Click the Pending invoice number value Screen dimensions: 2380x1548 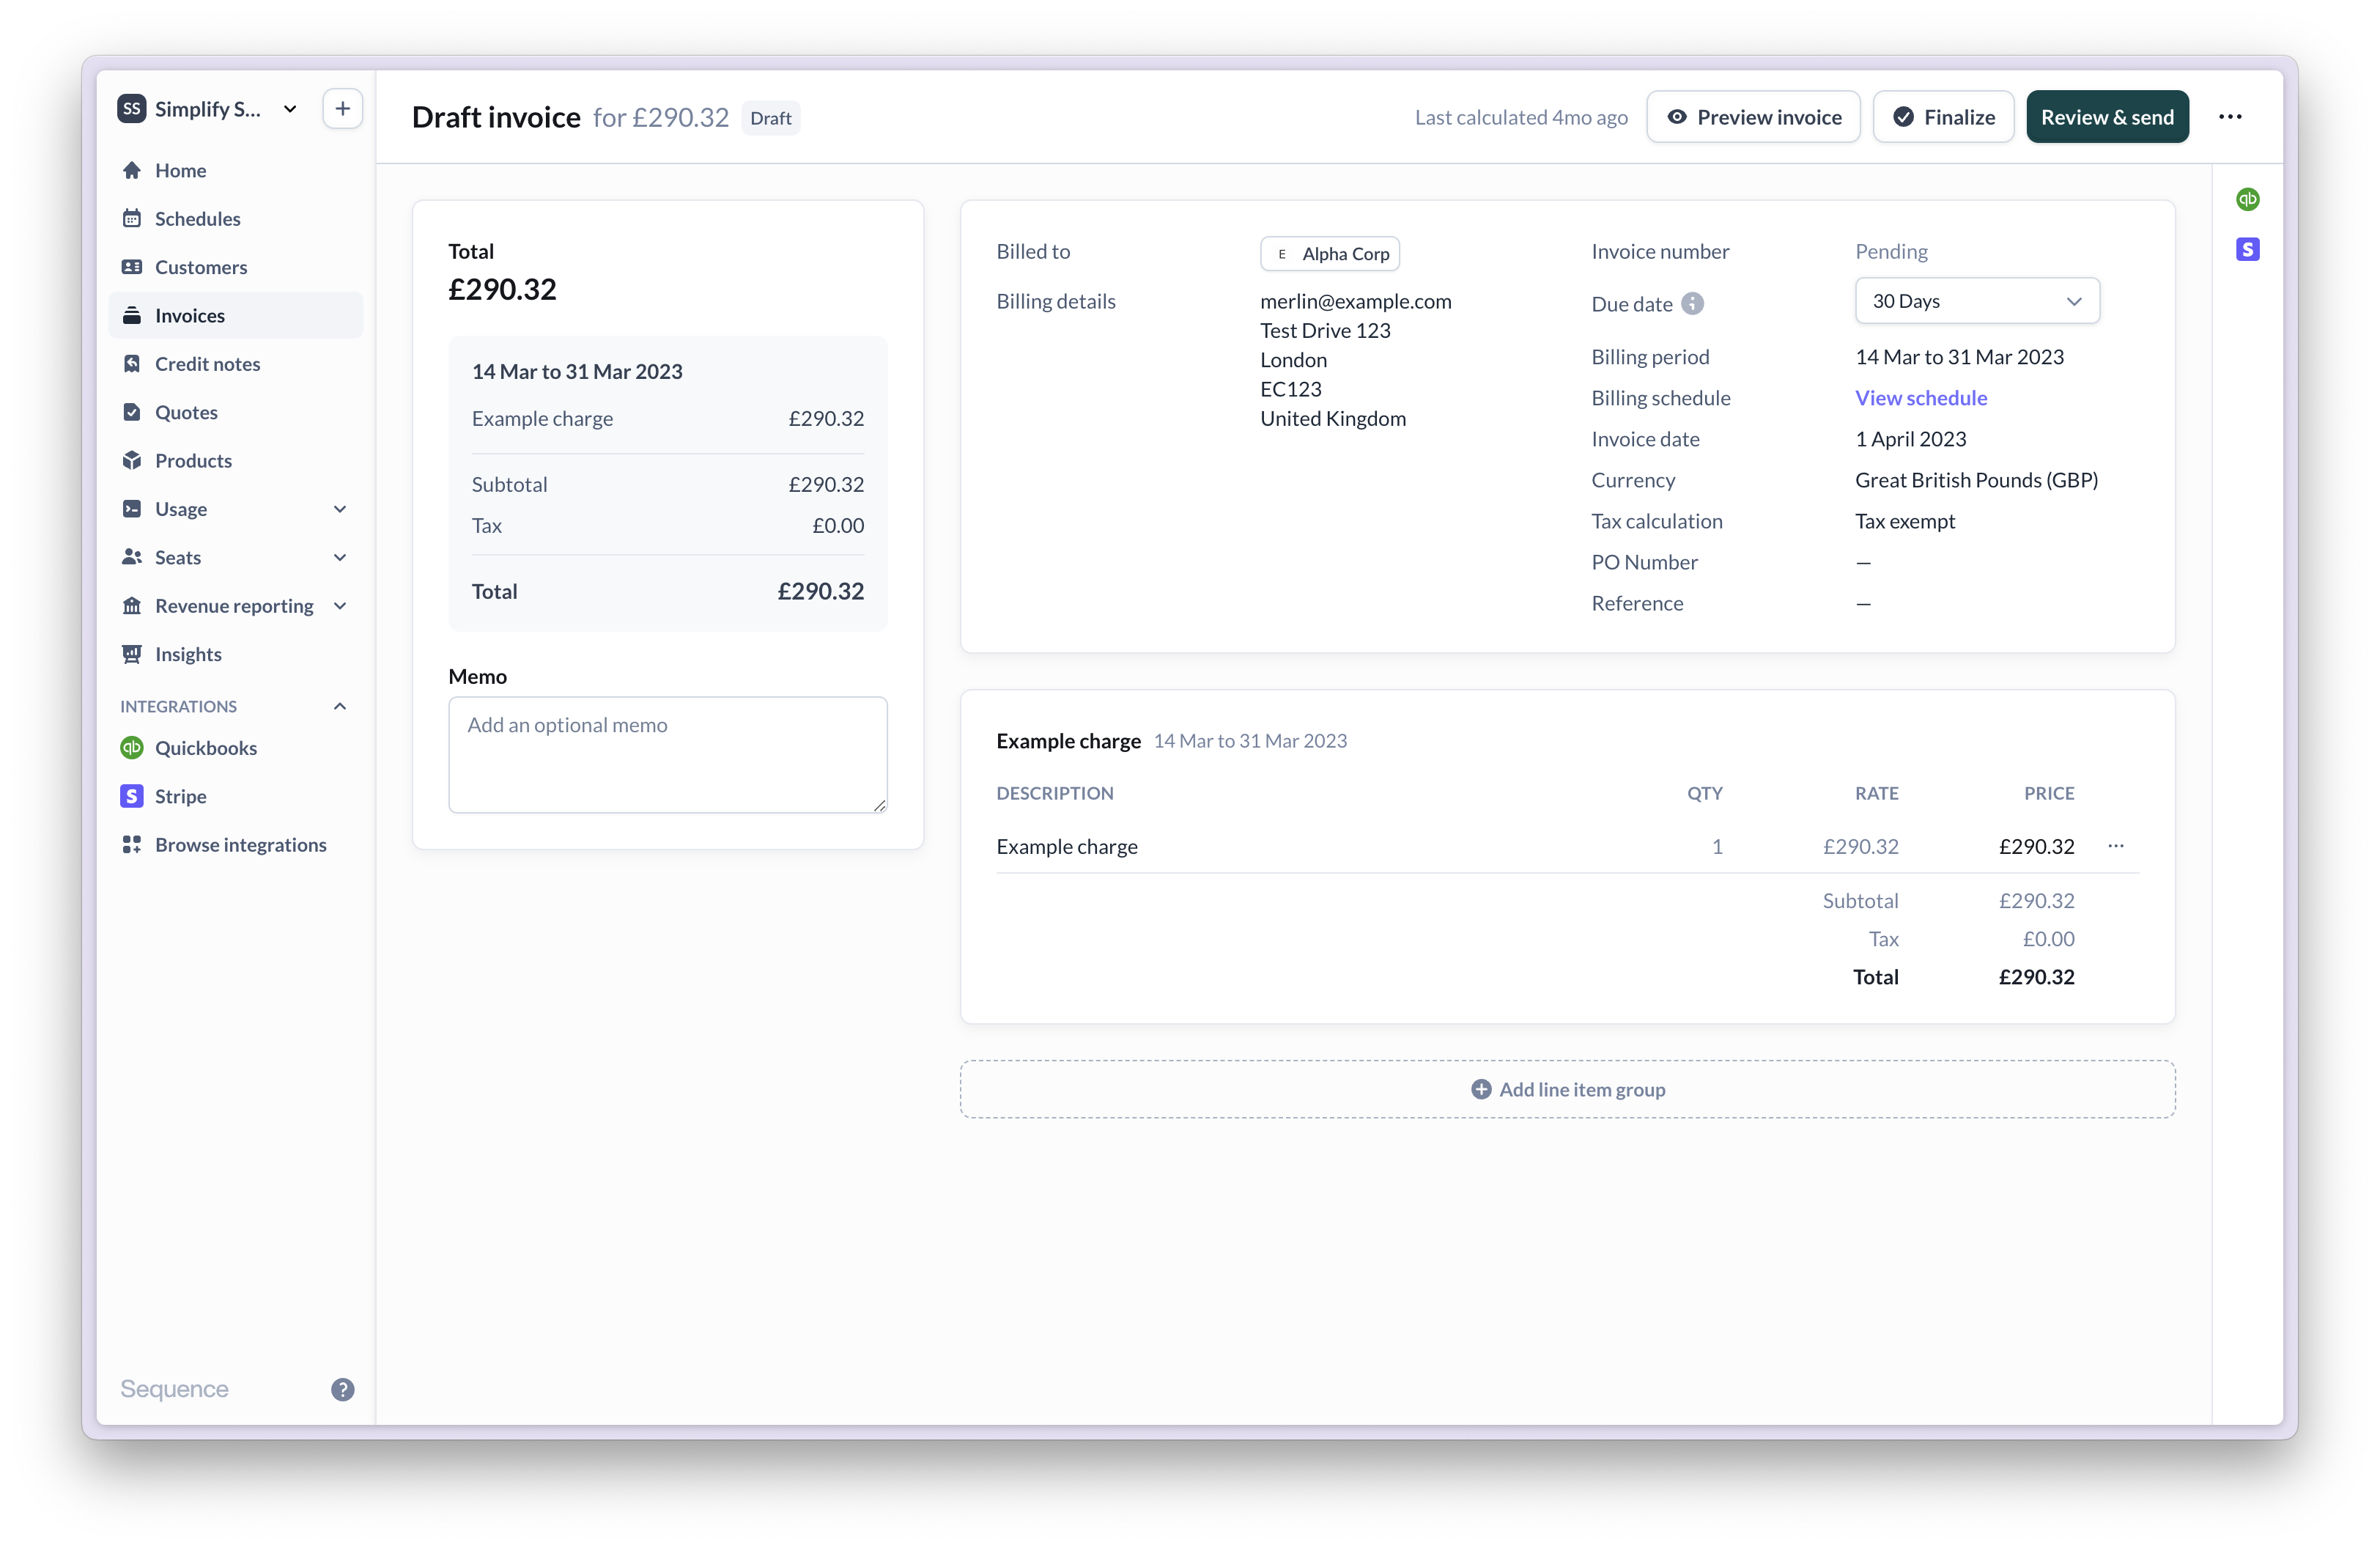tap(1890, 251)
